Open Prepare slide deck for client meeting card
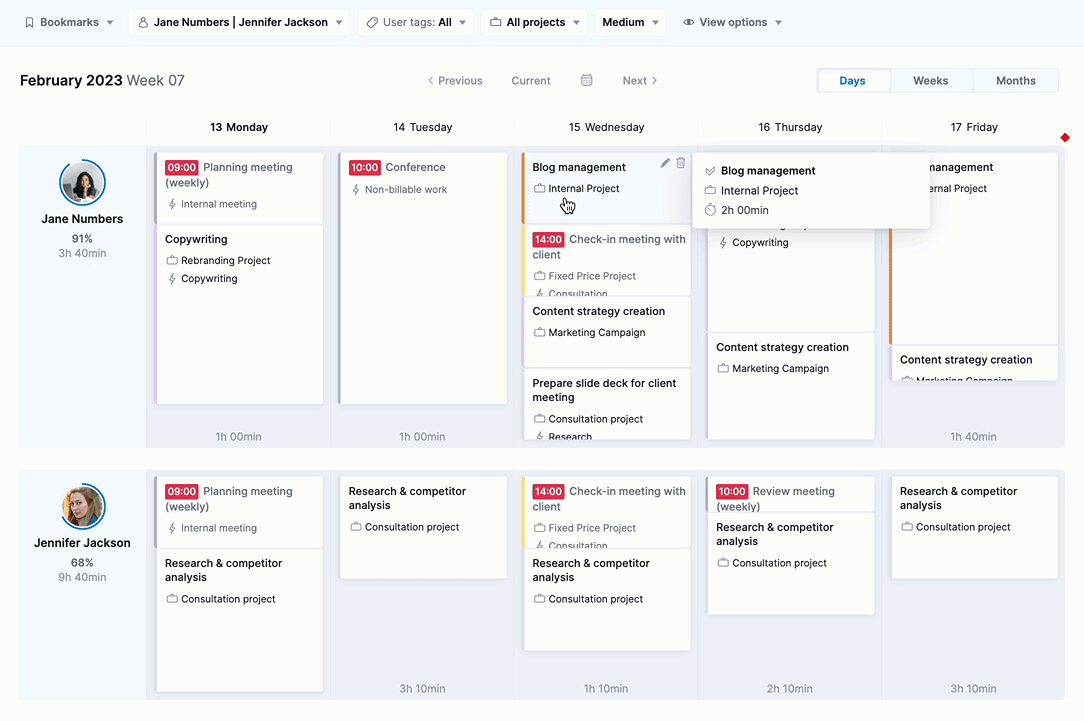The width and height of the screenshot is (1084, 721). [x=606, y=404]
